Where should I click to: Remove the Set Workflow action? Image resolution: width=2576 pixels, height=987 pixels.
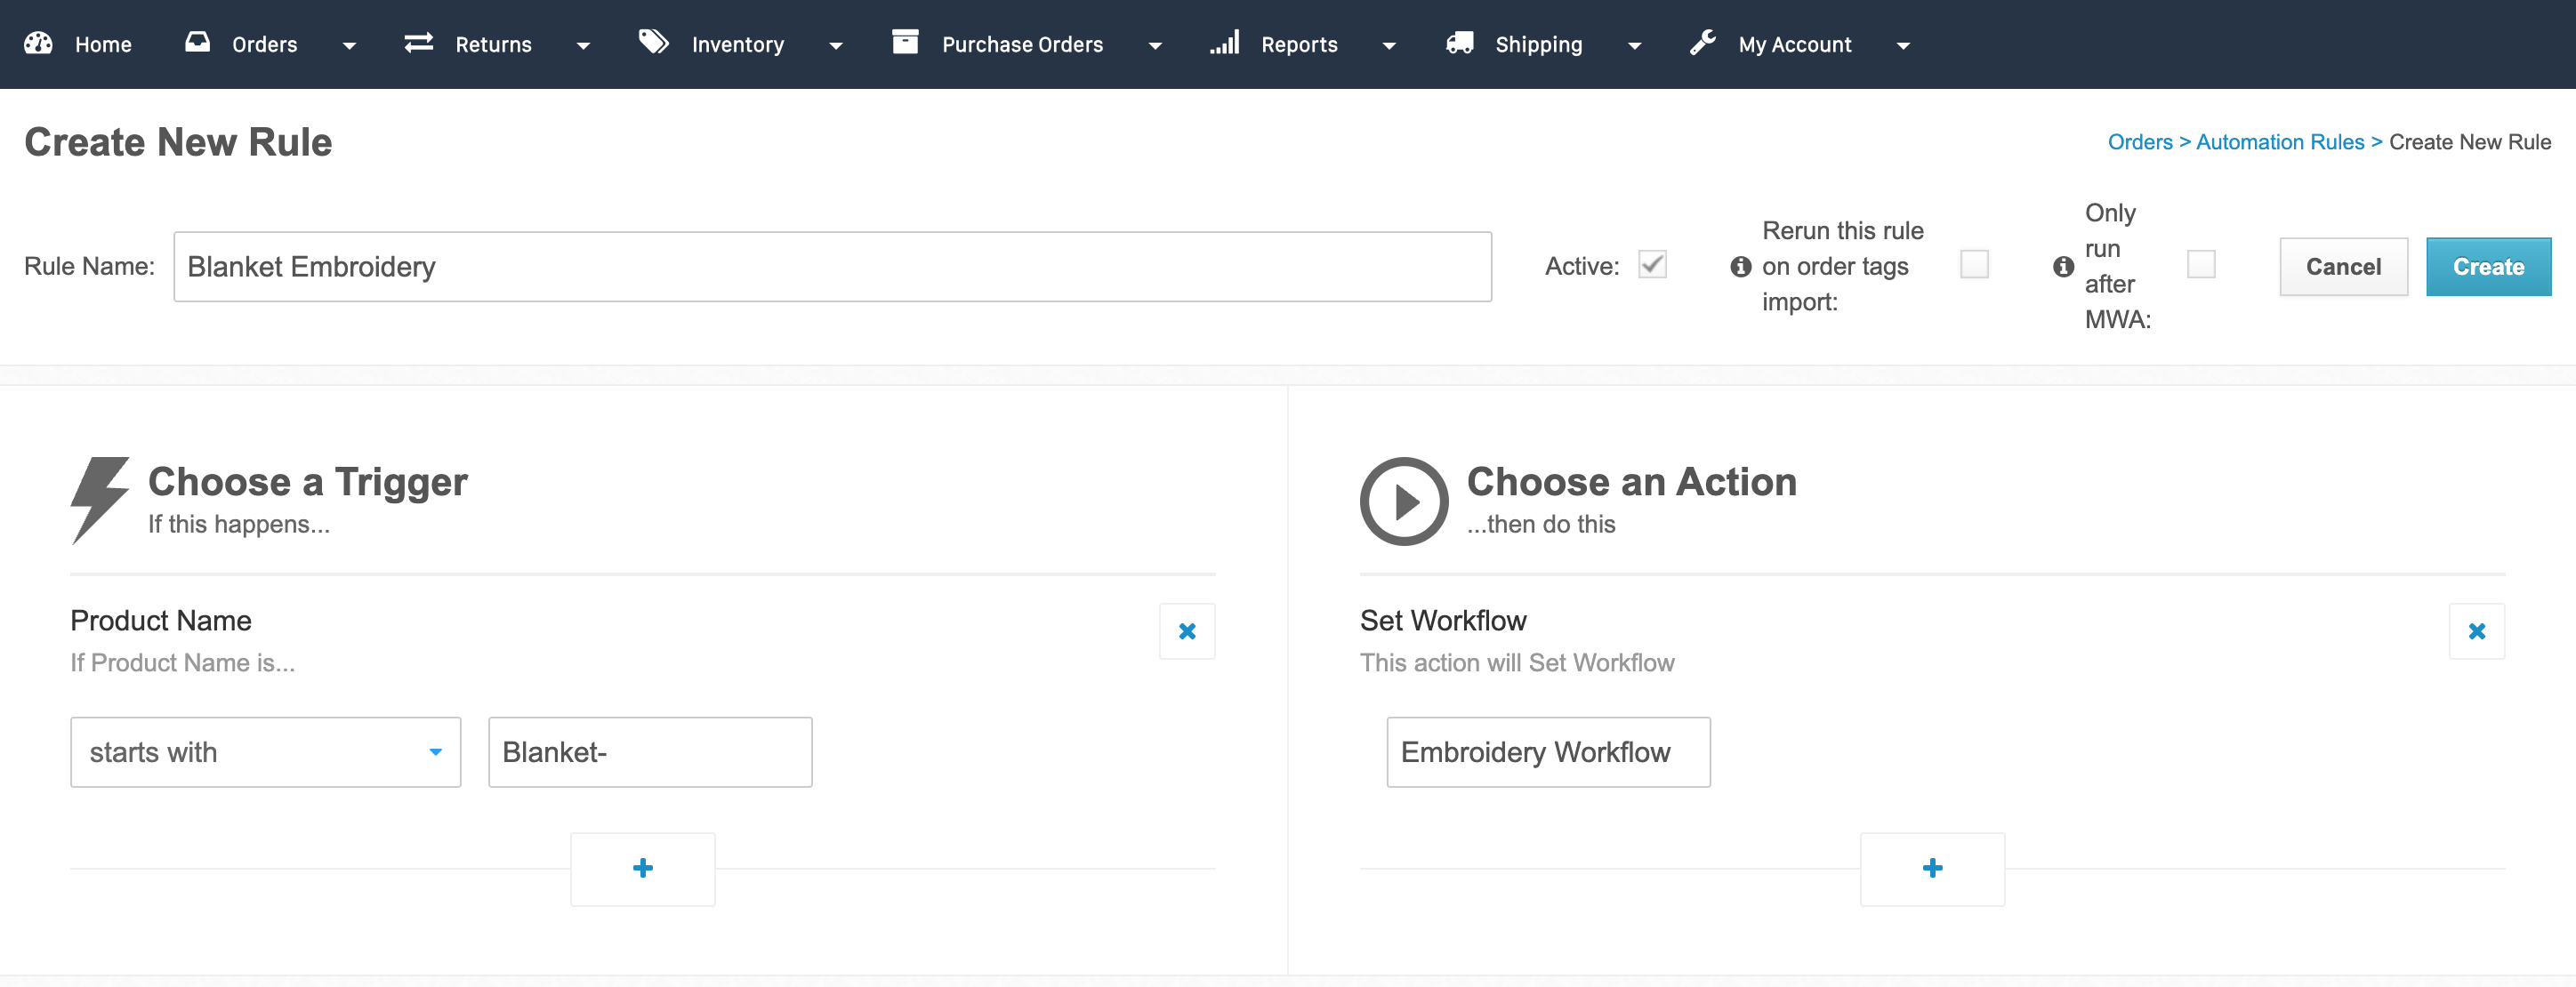pyautogui.click(x=2476, y=631)
